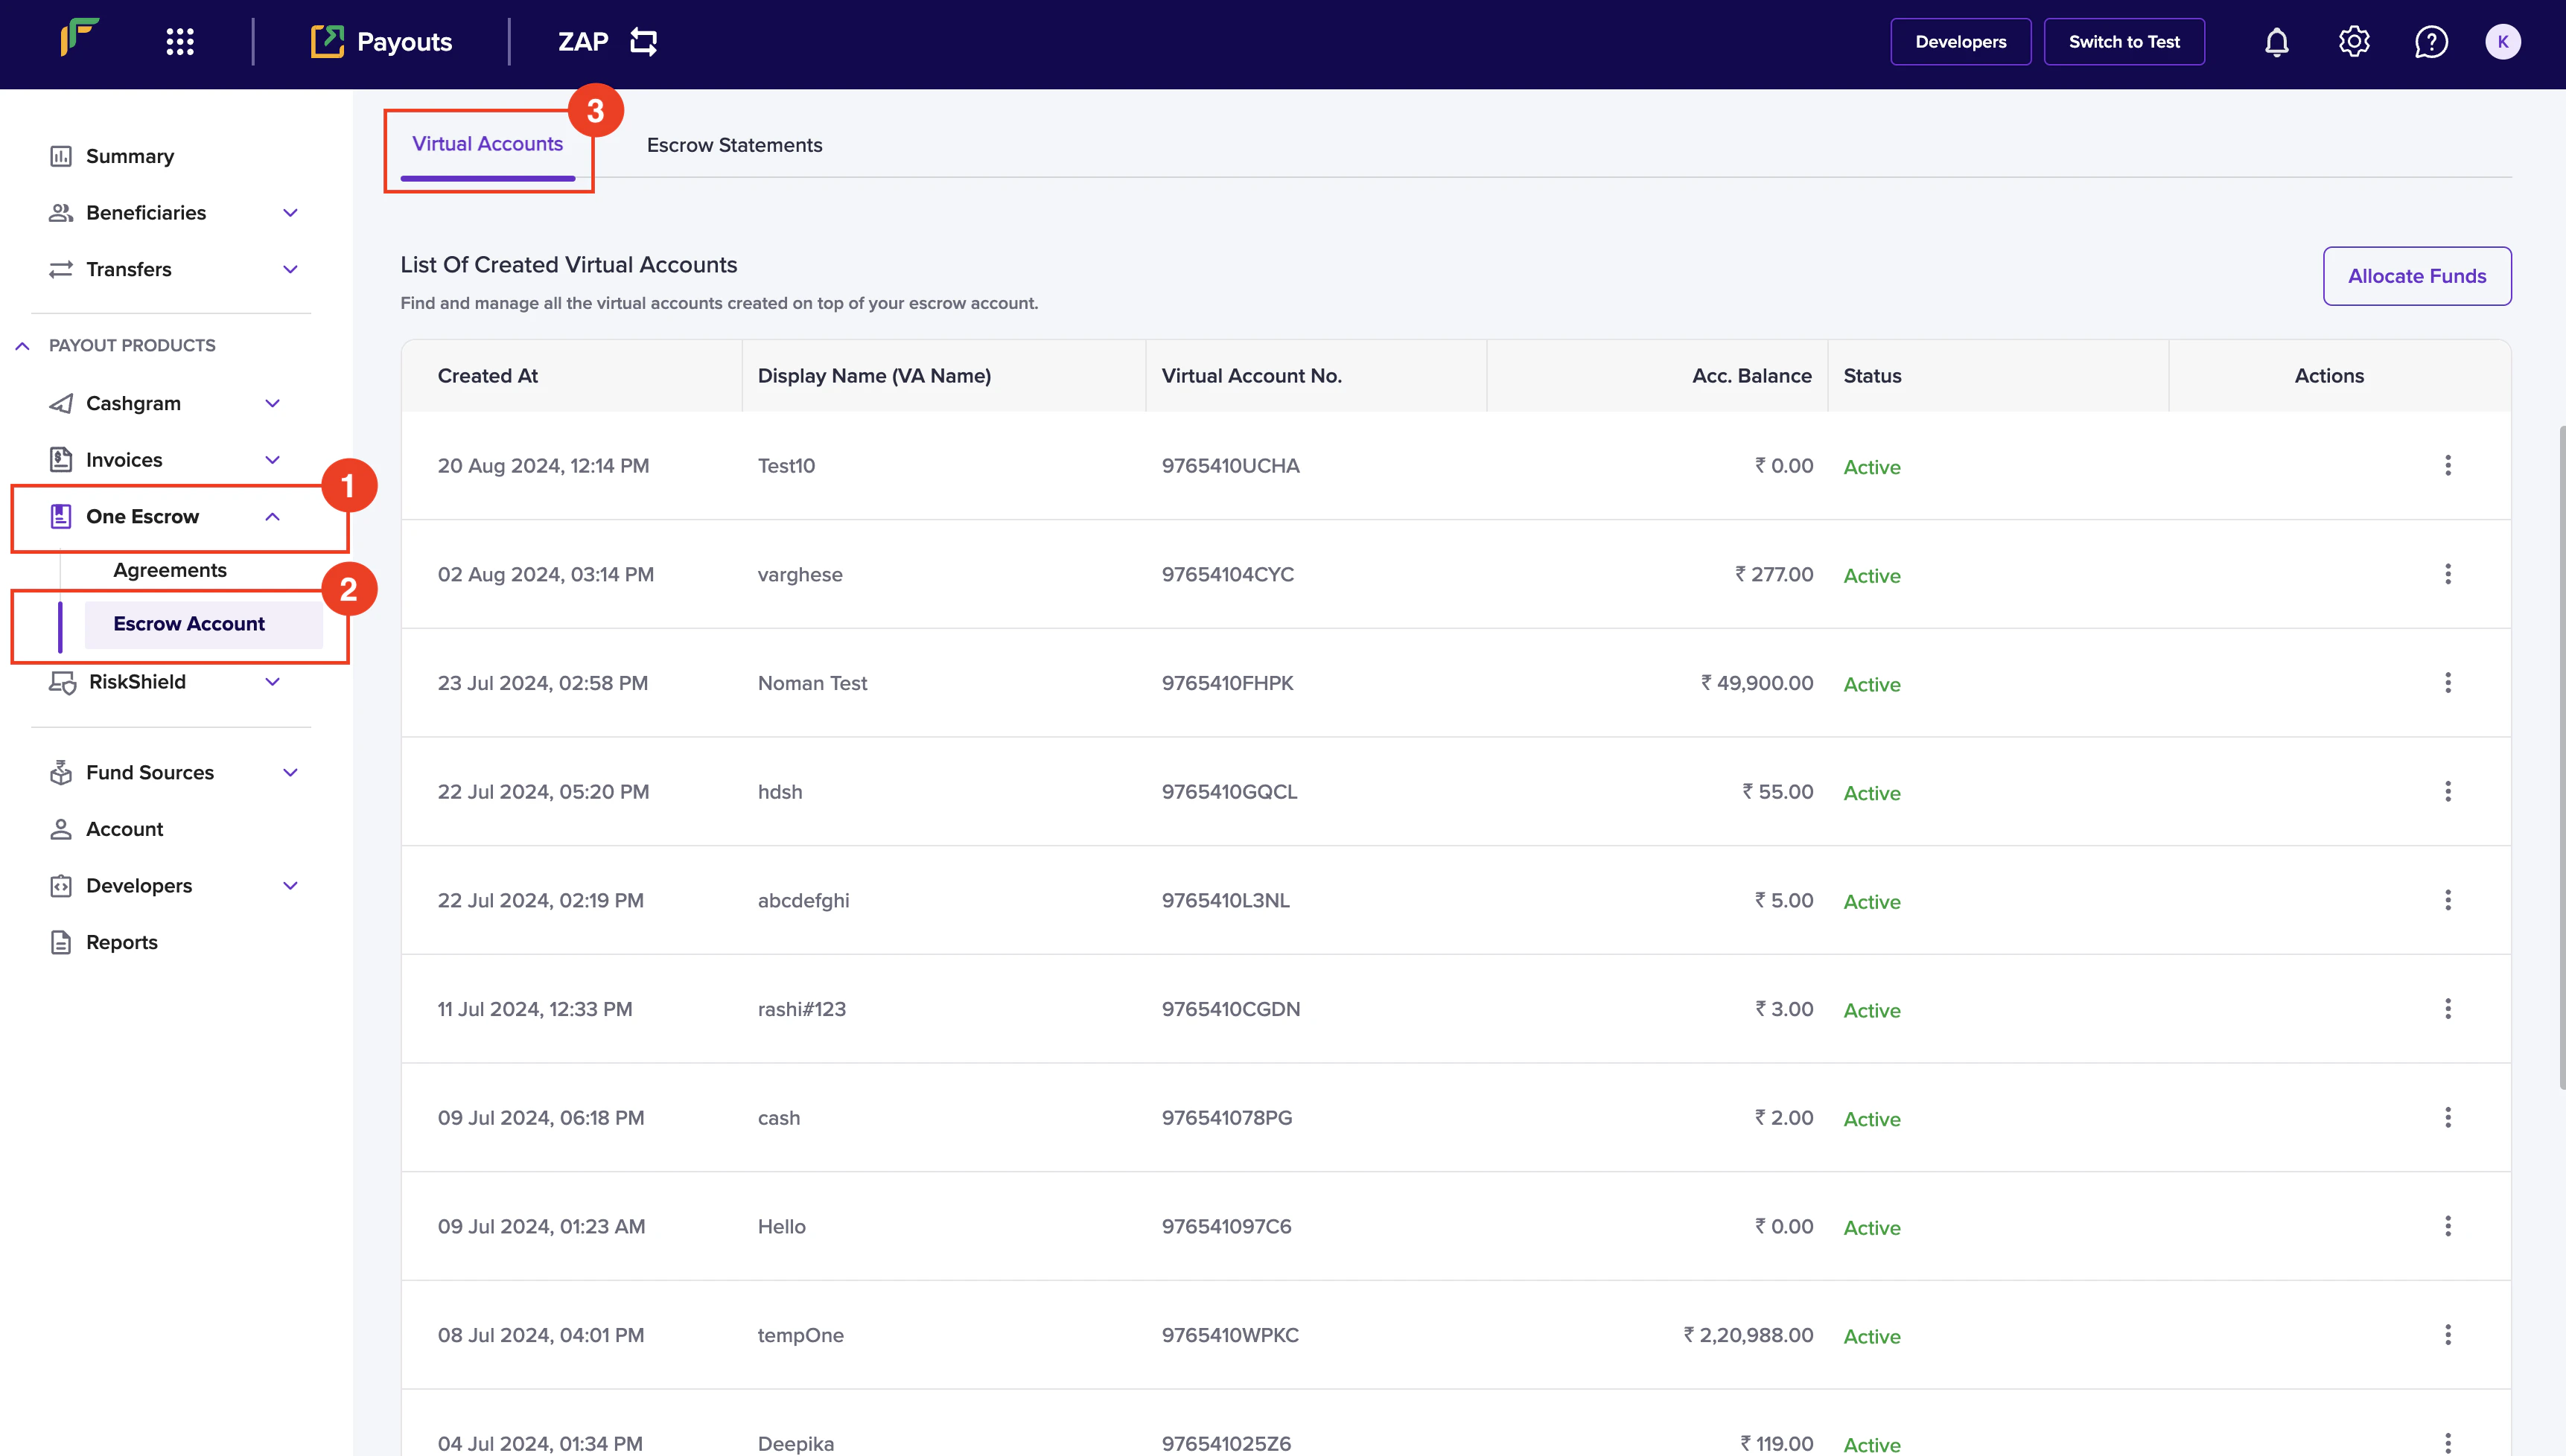Open three-dot menu for tempOne account

pyautogui.click(x=2447, y=1335)
